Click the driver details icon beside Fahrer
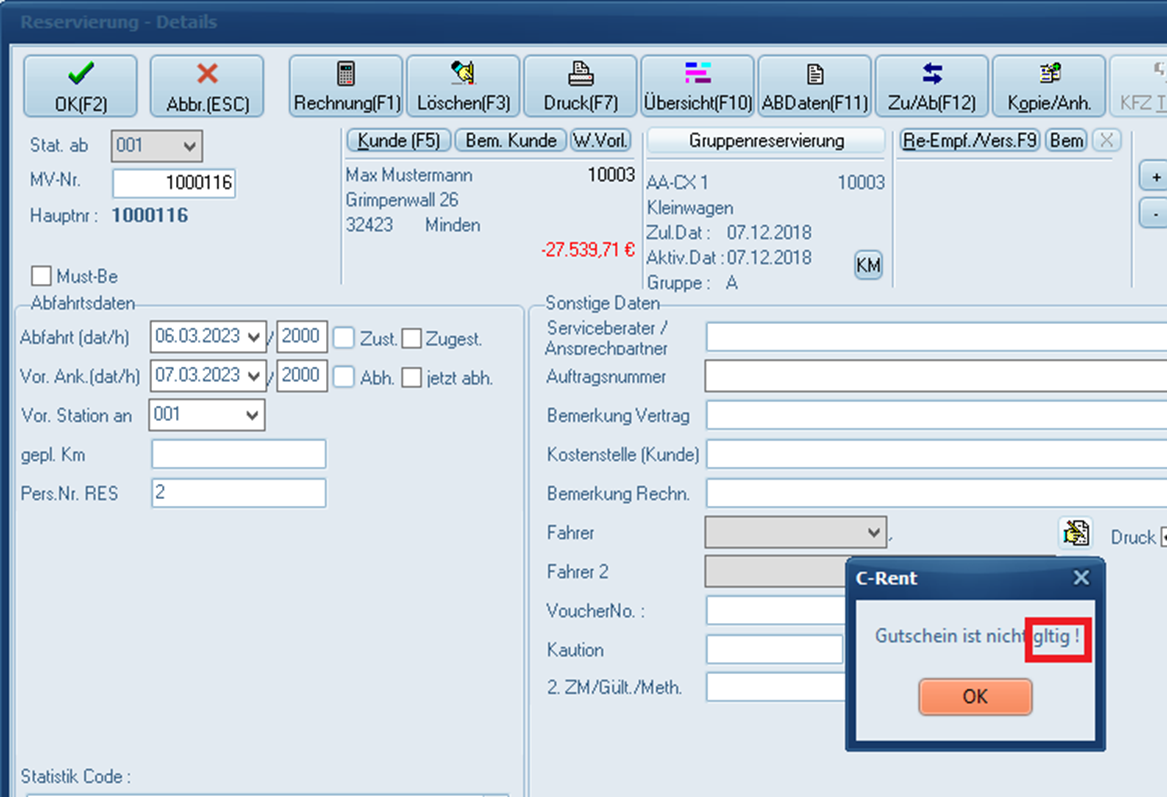 pos(1075,533)
